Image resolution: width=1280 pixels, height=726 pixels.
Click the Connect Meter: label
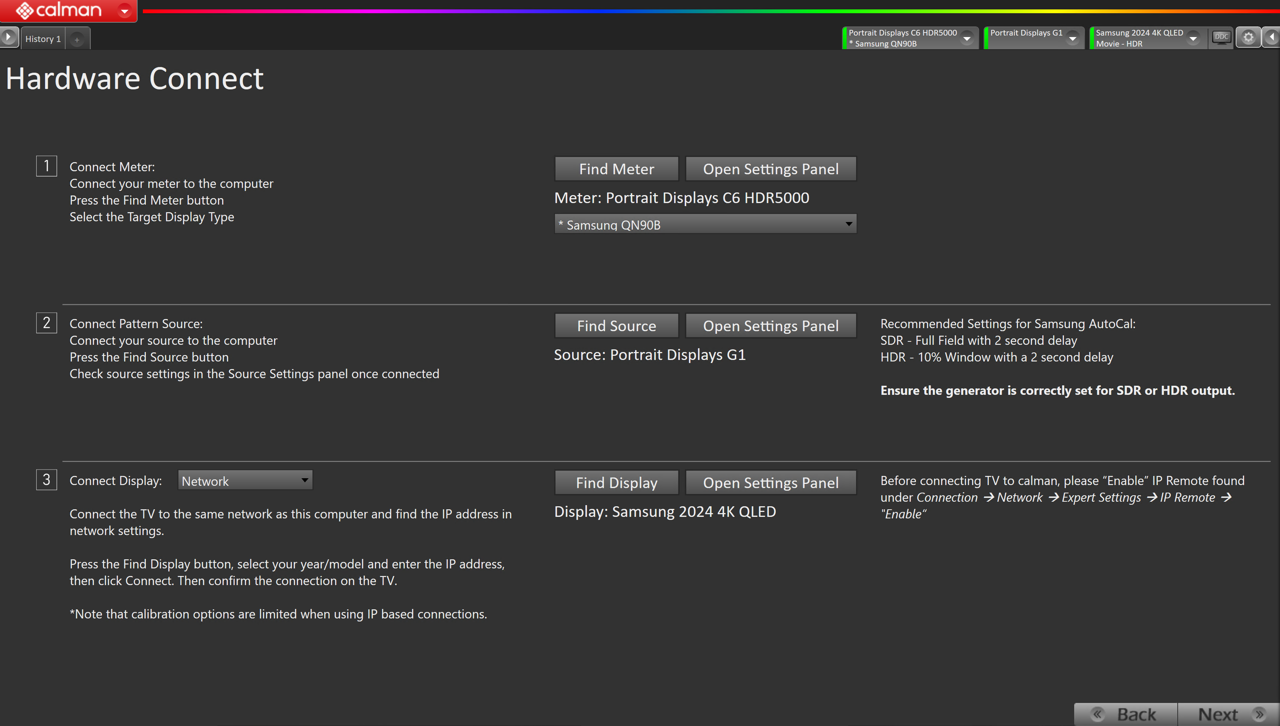pyautogui.click(x=112, y=167)
